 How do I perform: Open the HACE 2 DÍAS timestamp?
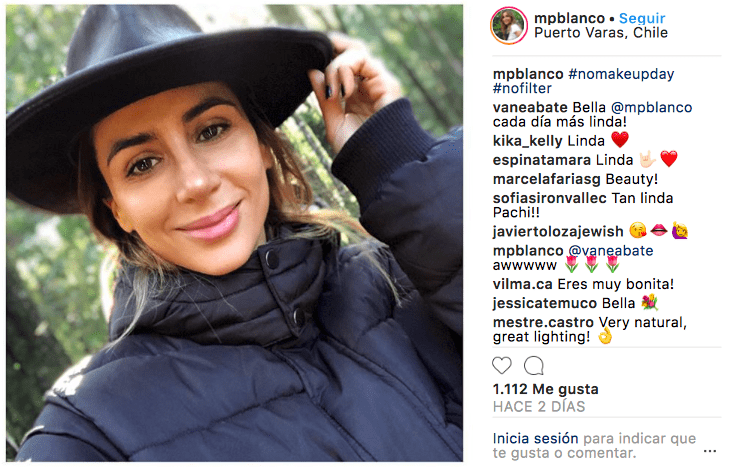pos(539,407)
